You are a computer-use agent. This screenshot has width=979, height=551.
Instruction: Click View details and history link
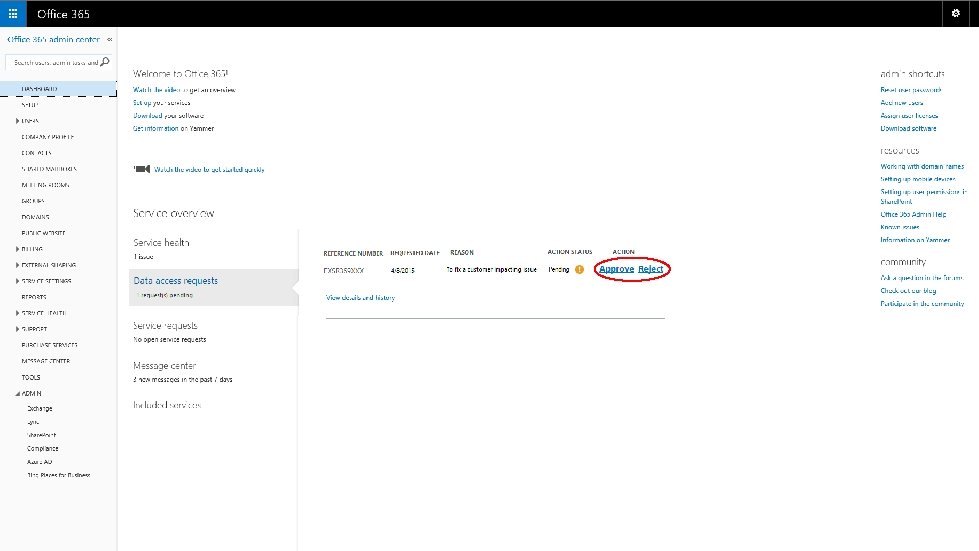pos(360,298)
